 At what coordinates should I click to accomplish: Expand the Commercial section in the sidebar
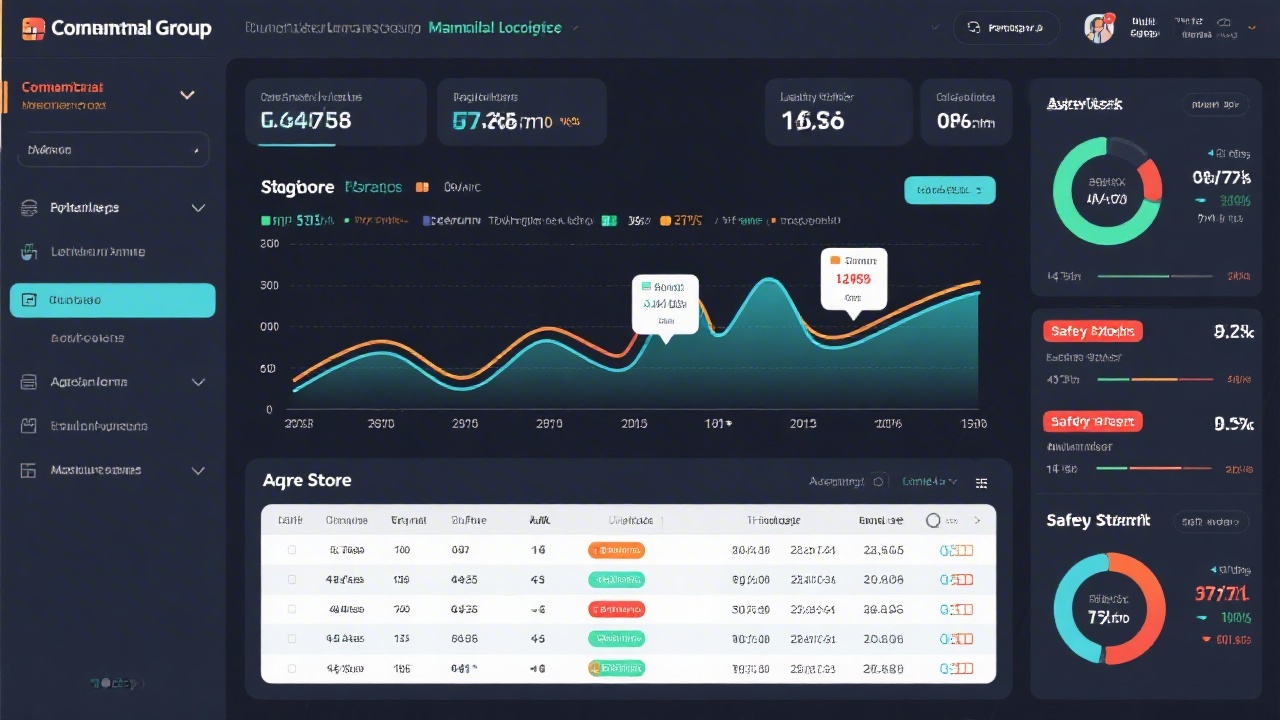pyautogui.click(x=187, y=94)
